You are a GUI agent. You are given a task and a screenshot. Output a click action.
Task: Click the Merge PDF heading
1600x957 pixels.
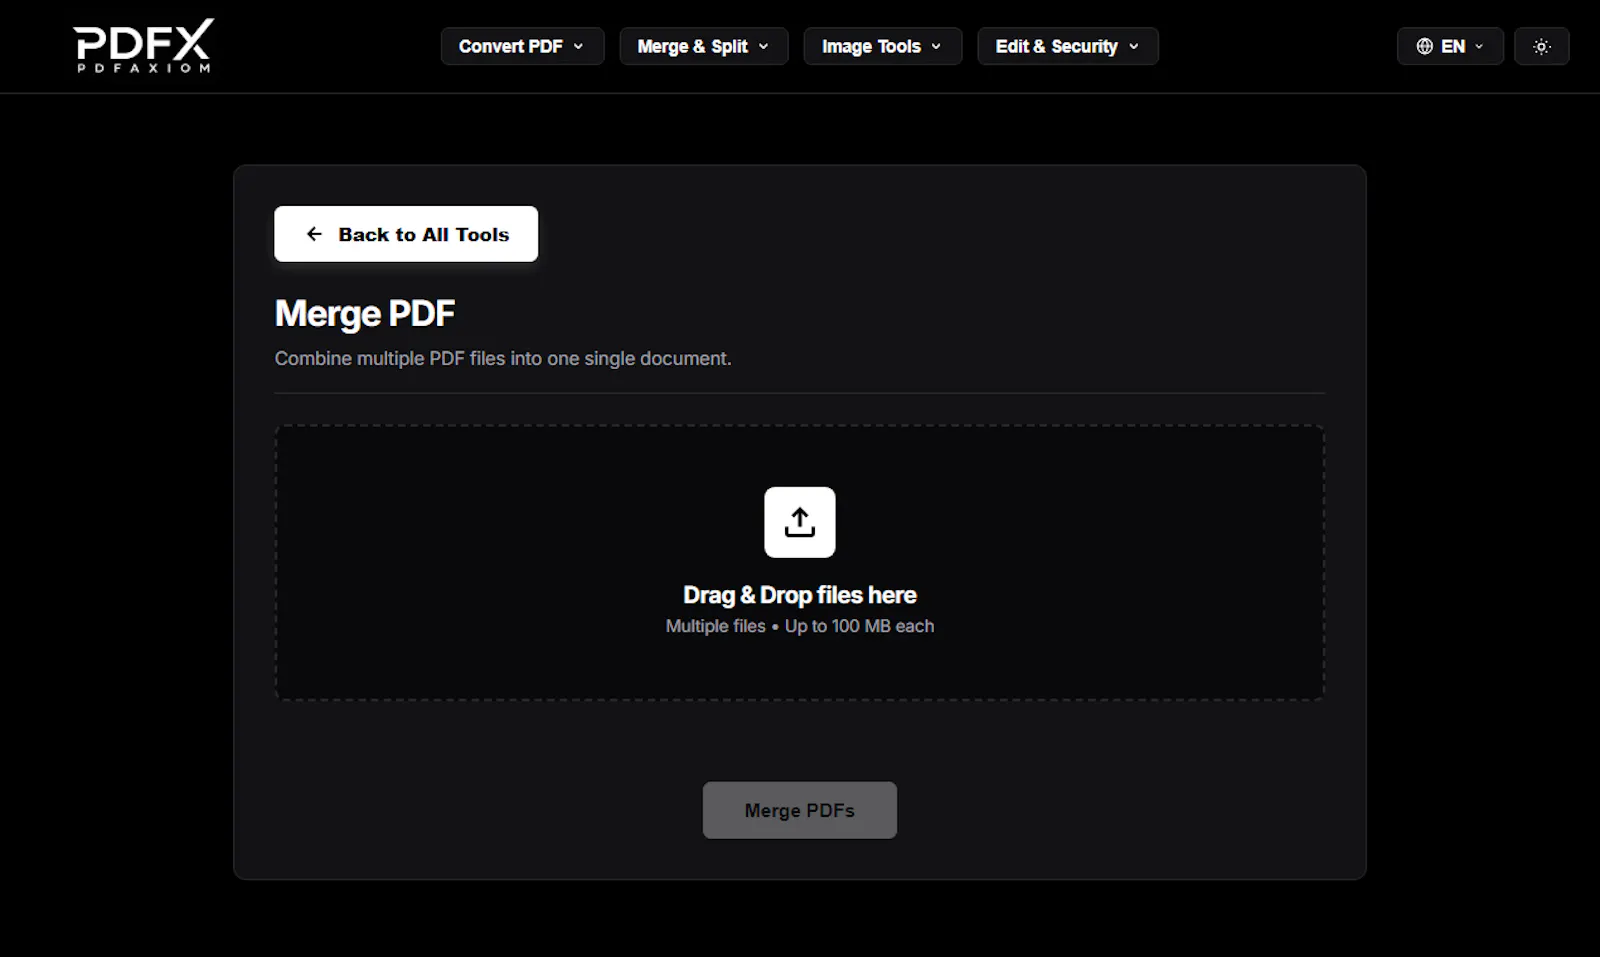(x=365, y=314)
